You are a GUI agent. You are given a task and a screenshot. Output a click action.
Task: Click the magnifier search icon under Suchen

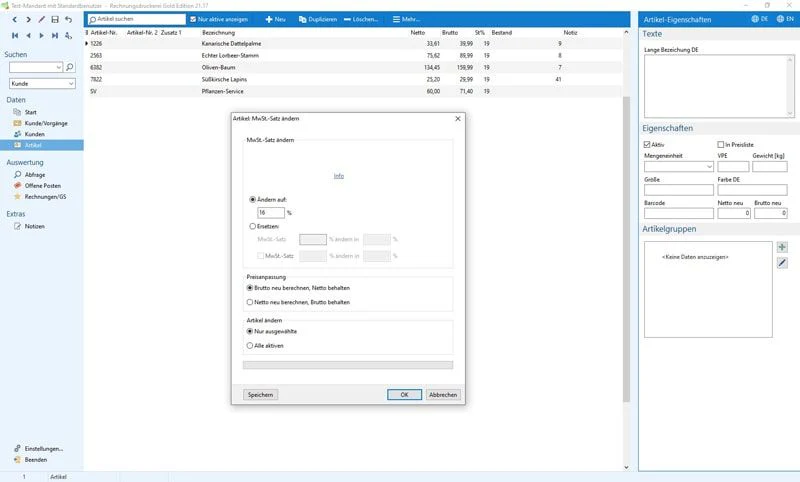(x=69, y=68)
